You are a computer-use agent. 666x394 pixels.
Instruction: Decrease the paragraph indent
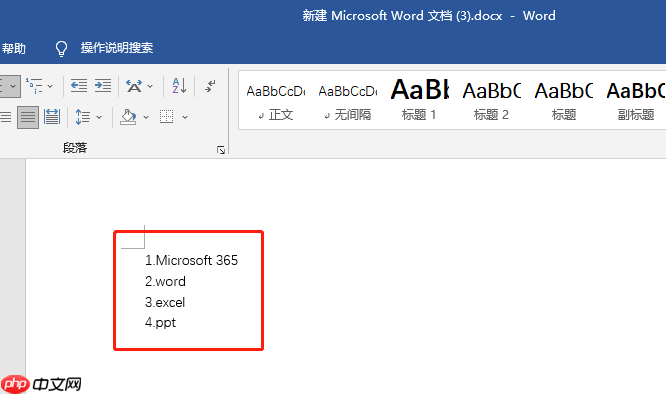(79, 86)
